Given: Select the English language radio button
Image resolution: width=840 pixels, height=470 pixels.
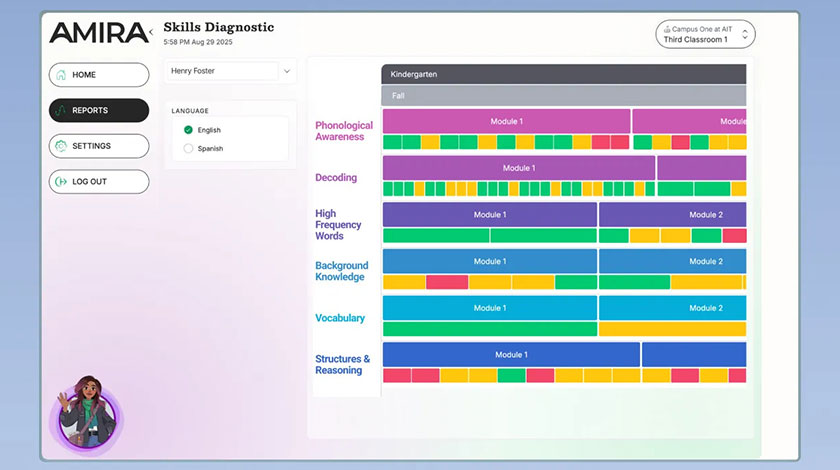Looking at the screenshot, I should (x=188, y=130).
